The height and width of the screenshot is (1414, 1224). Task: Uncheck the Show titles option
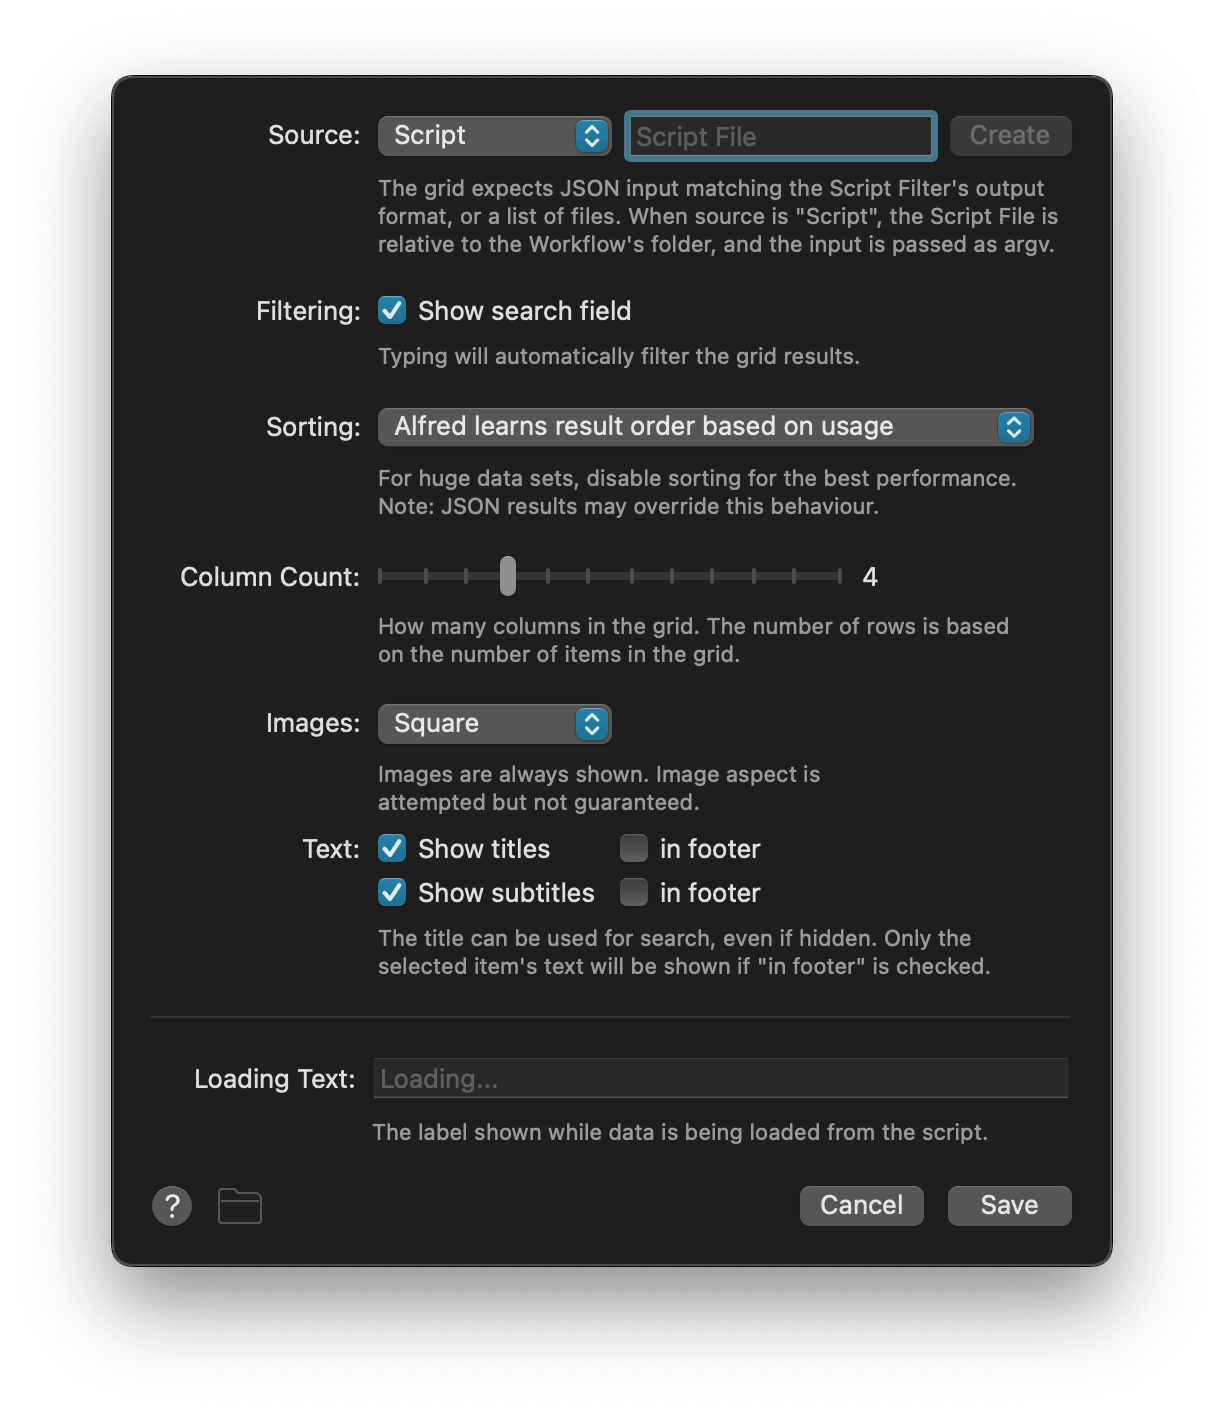(x=390, y=848)
